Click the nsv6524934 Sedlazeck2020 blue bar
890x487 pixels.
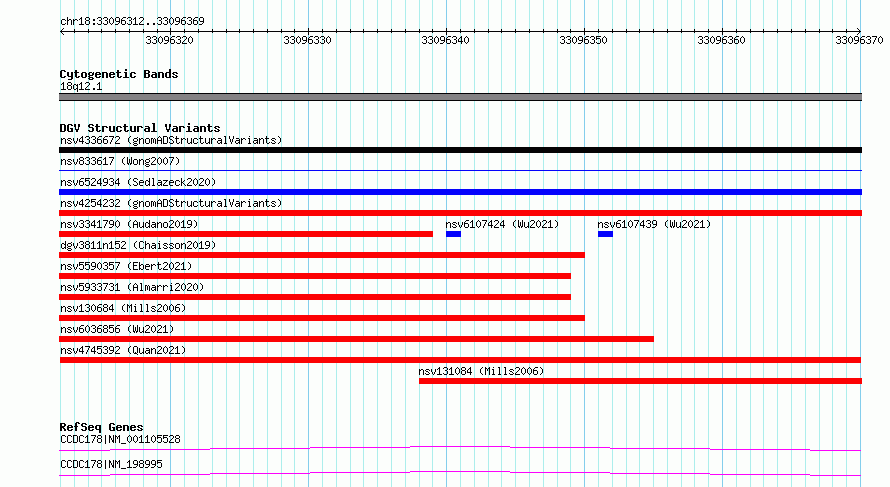pyautogui.click(x=460, y=192)
